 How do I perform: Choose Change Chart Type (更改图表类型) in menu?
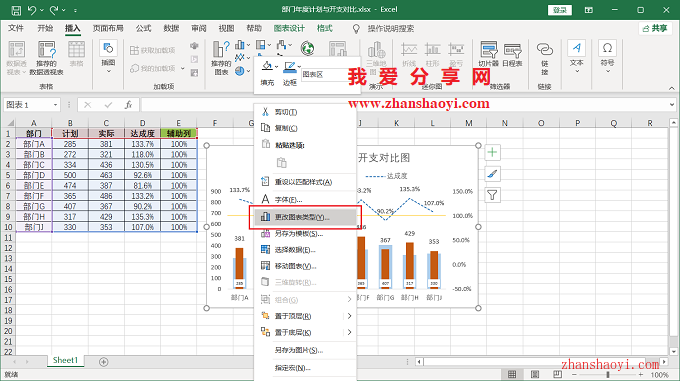pyautogui.click(x=305, y=217)
